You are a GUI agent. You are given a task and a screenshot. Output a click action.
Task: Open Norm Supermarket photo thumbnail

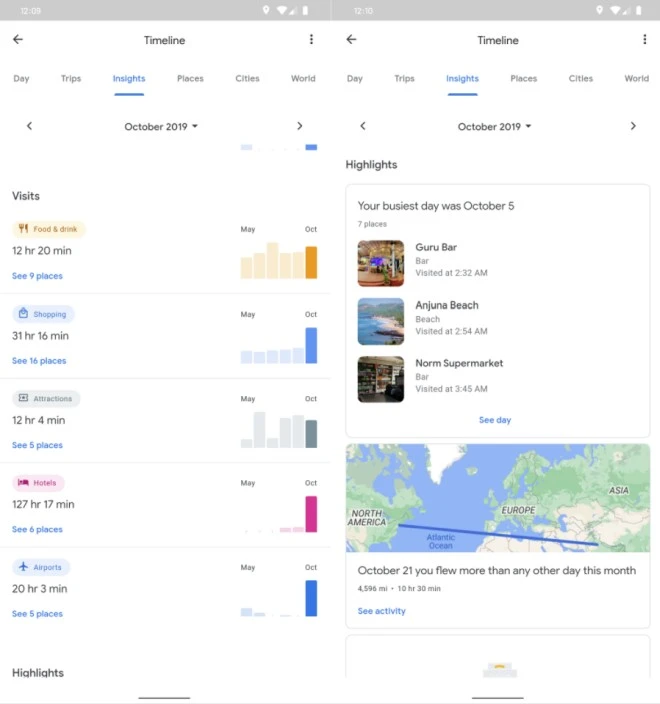(x=381, y=379)
